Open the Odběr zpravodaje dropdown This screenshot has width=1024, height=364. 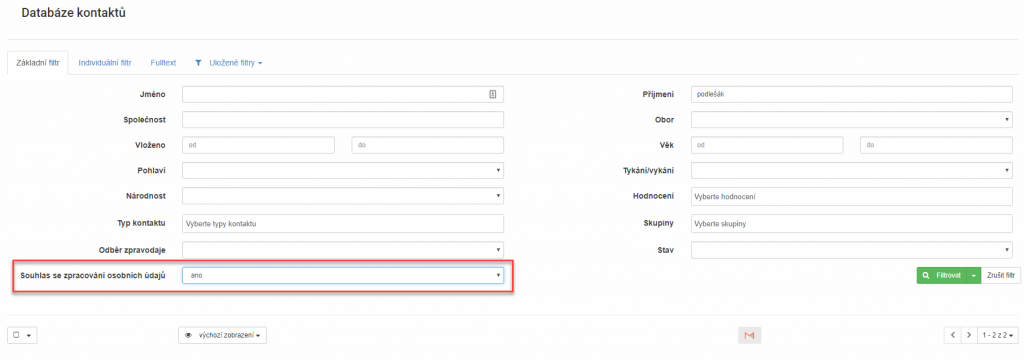343,250
